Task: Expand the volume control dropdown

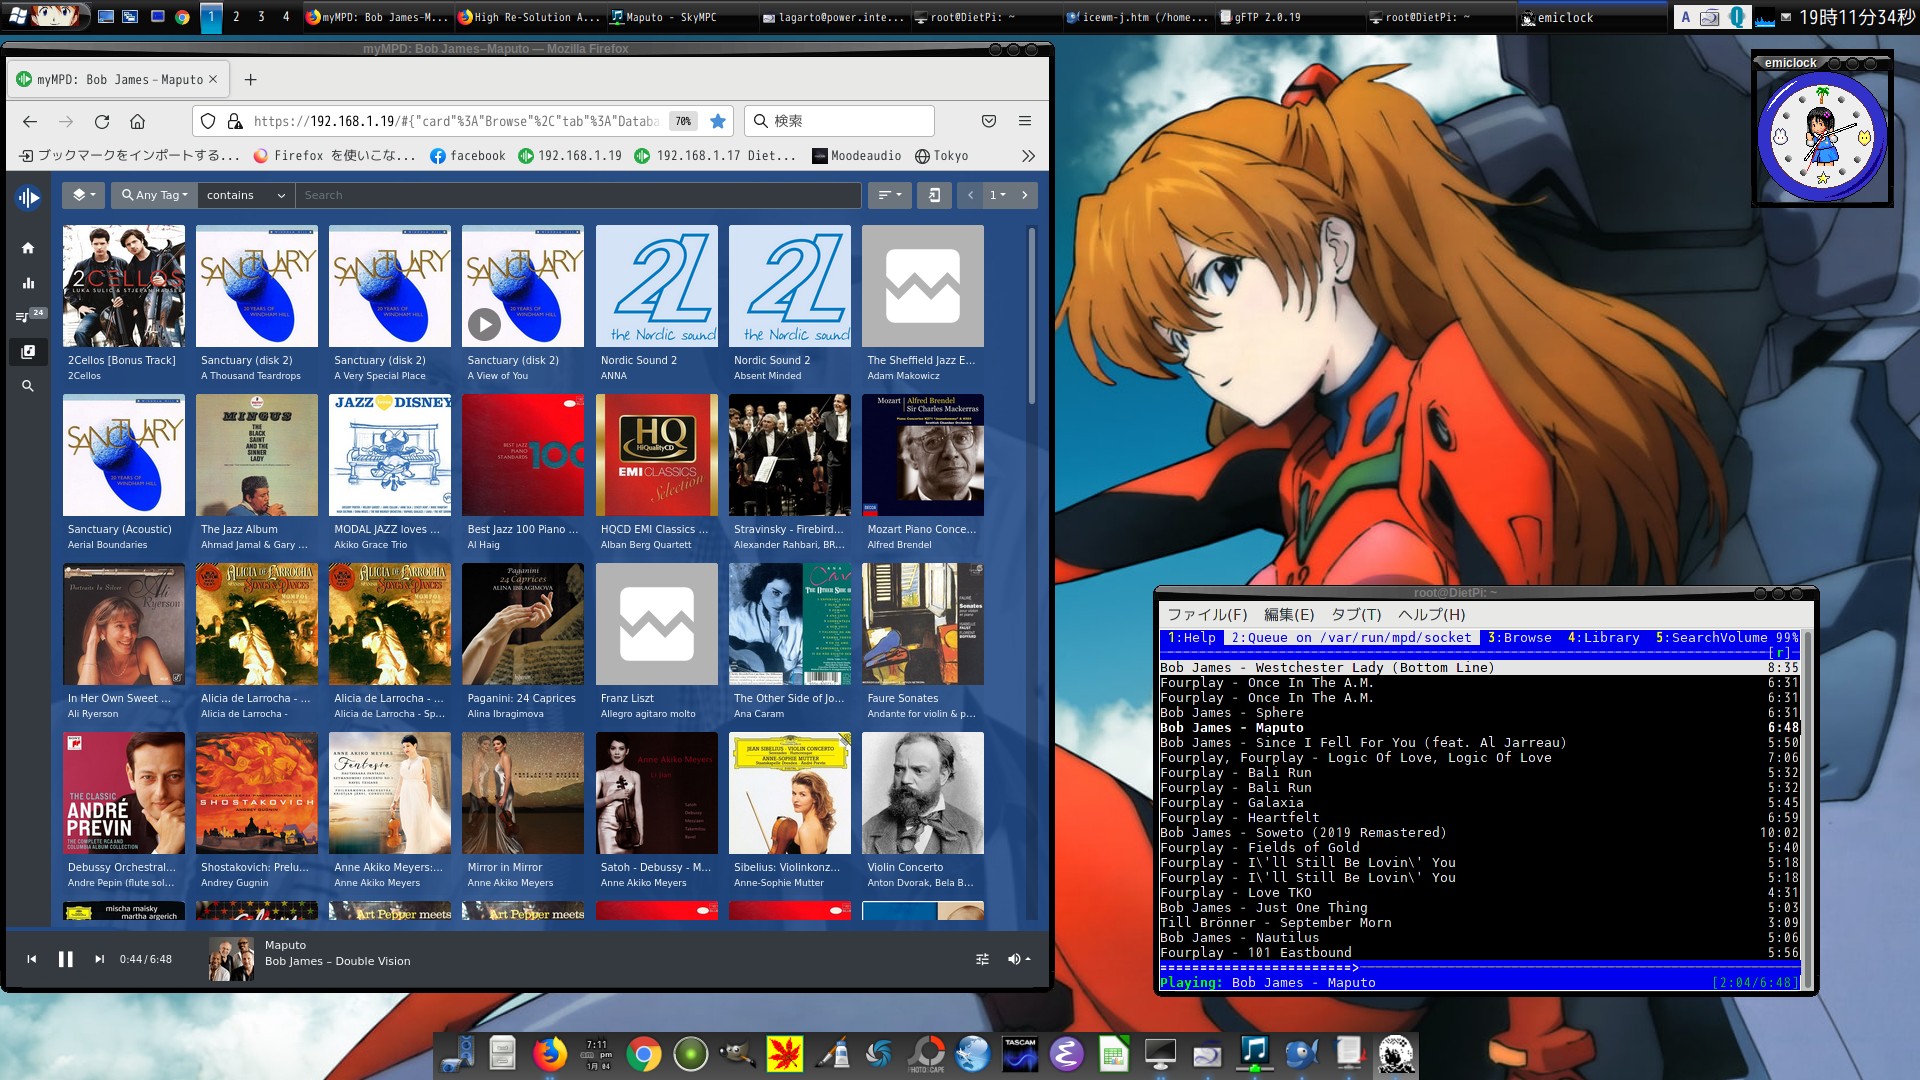Action: [1019, 959]
